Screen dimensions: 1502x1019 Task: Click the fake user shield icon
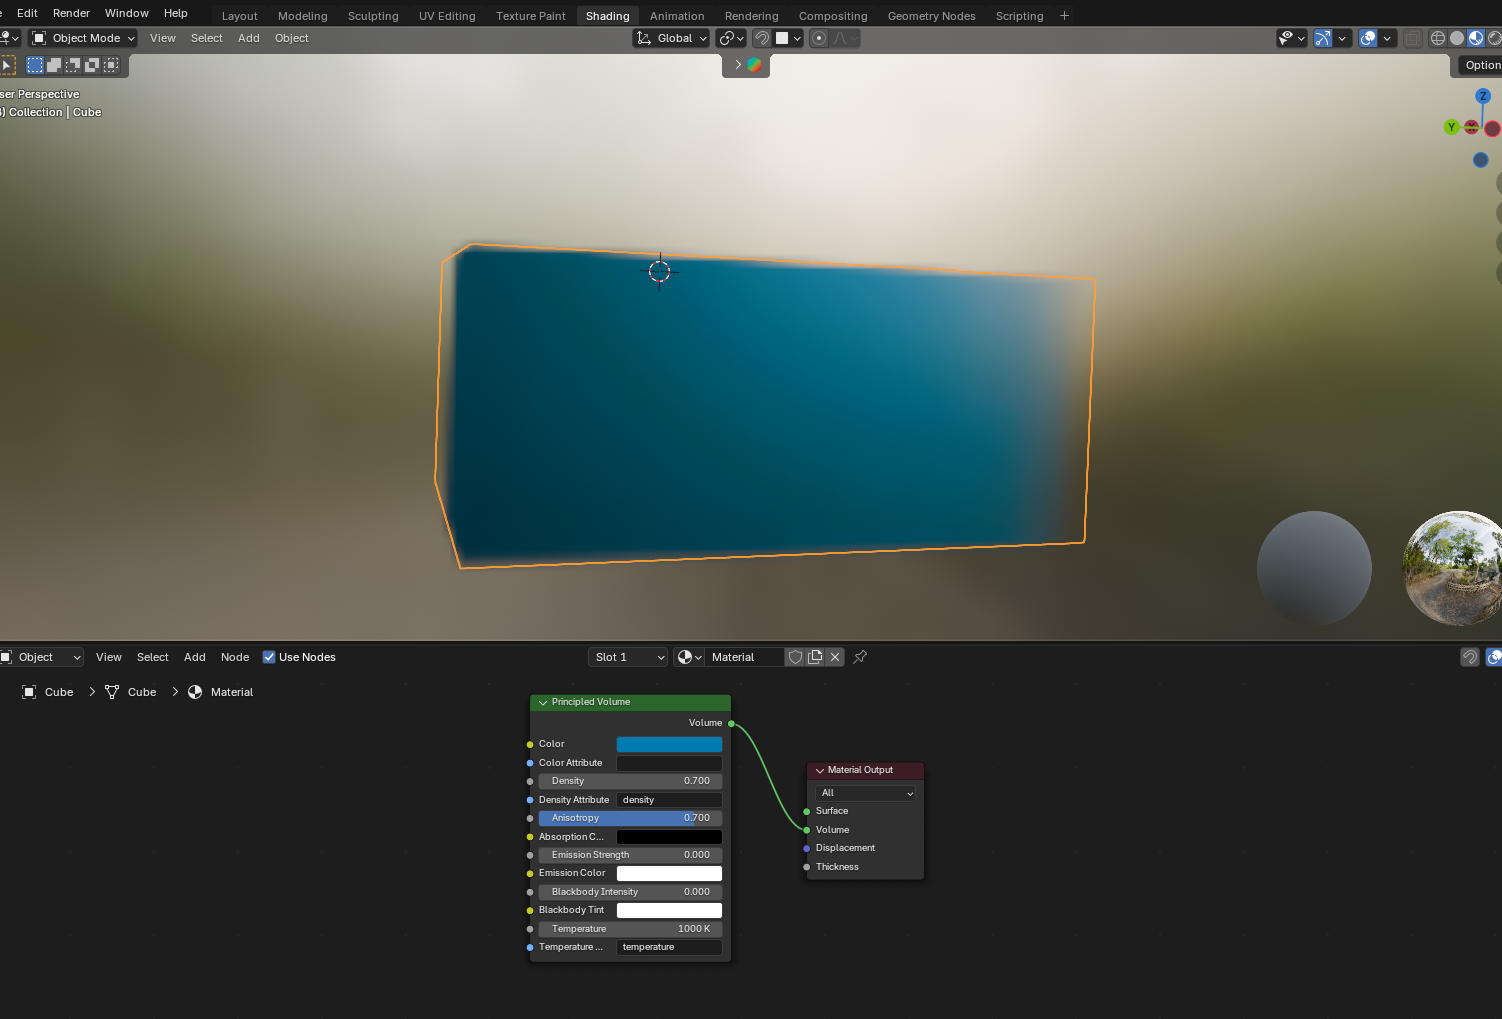click(x=795, y=657)
